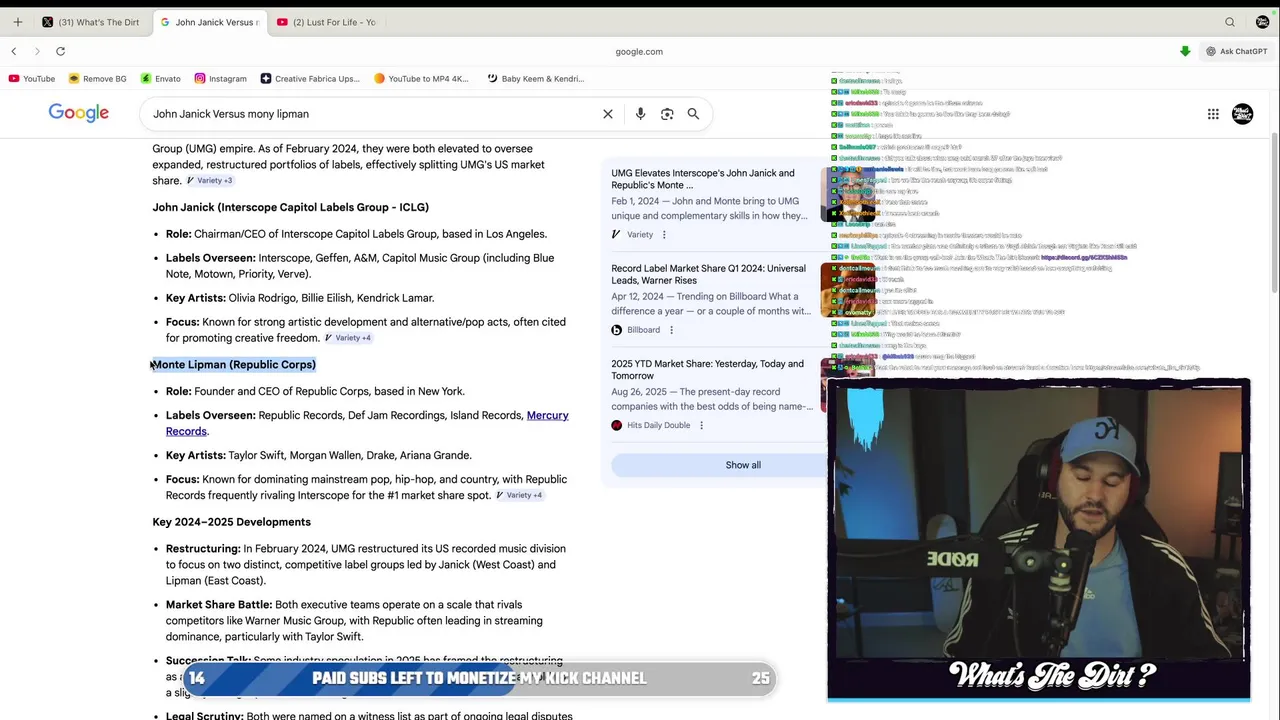
Task: Click the browser tab search magnifier icon
Action: (x=1230, y=22)
